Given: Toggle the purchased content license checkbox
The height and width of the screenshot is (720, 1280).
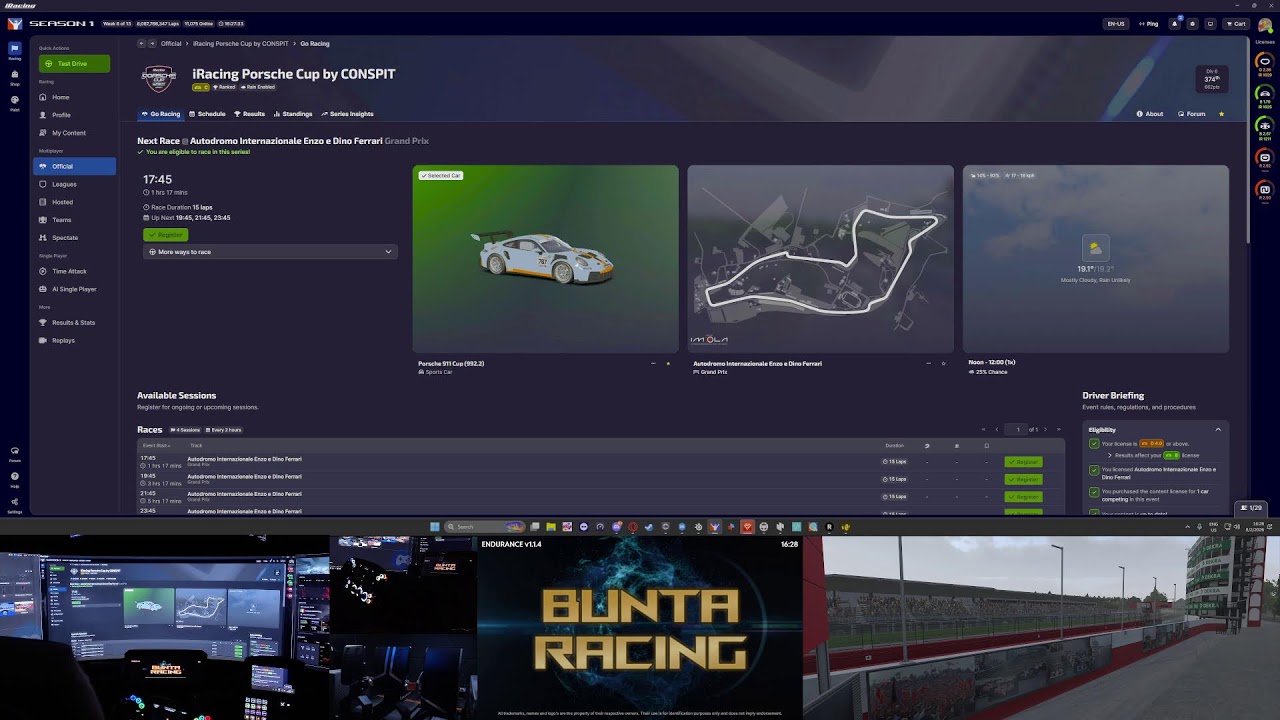Looking at the screenshot, I should tap(1094, 491).
